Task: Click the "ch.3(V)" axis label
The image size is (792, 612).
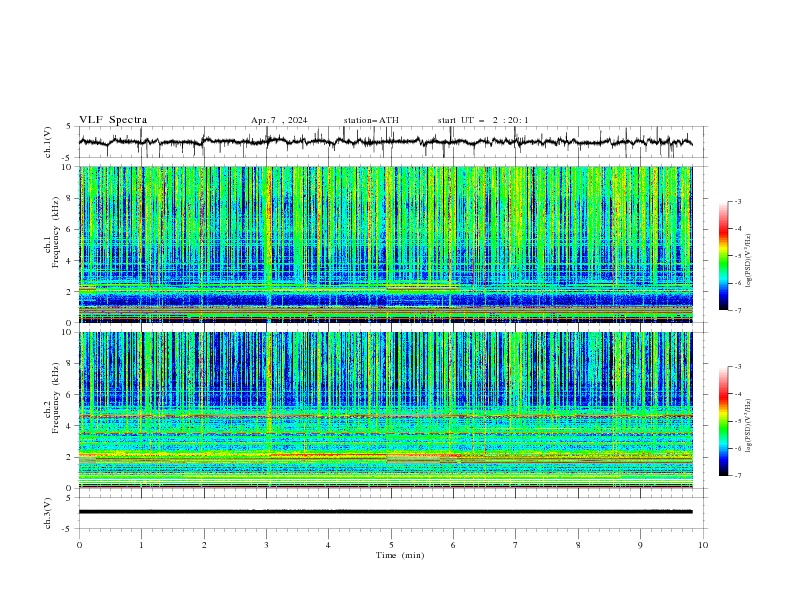Action: click(x=47, y=513)
